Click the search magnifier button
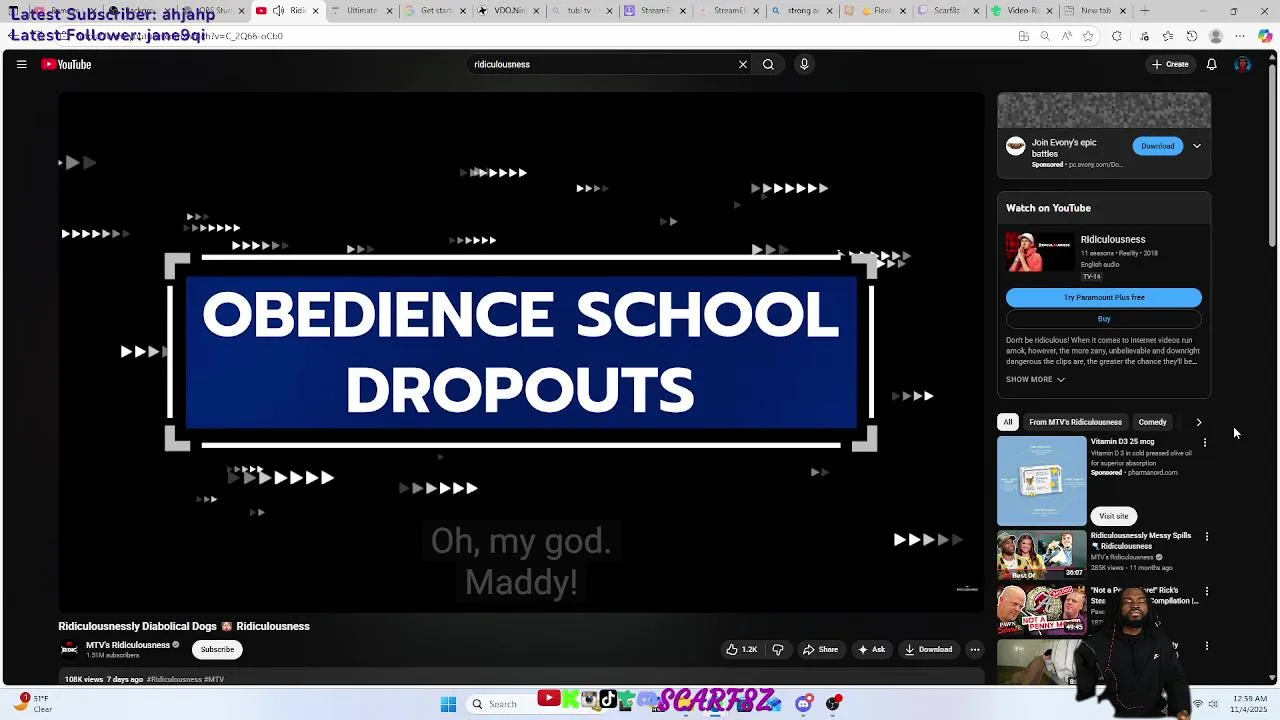 tap(768, 64)
